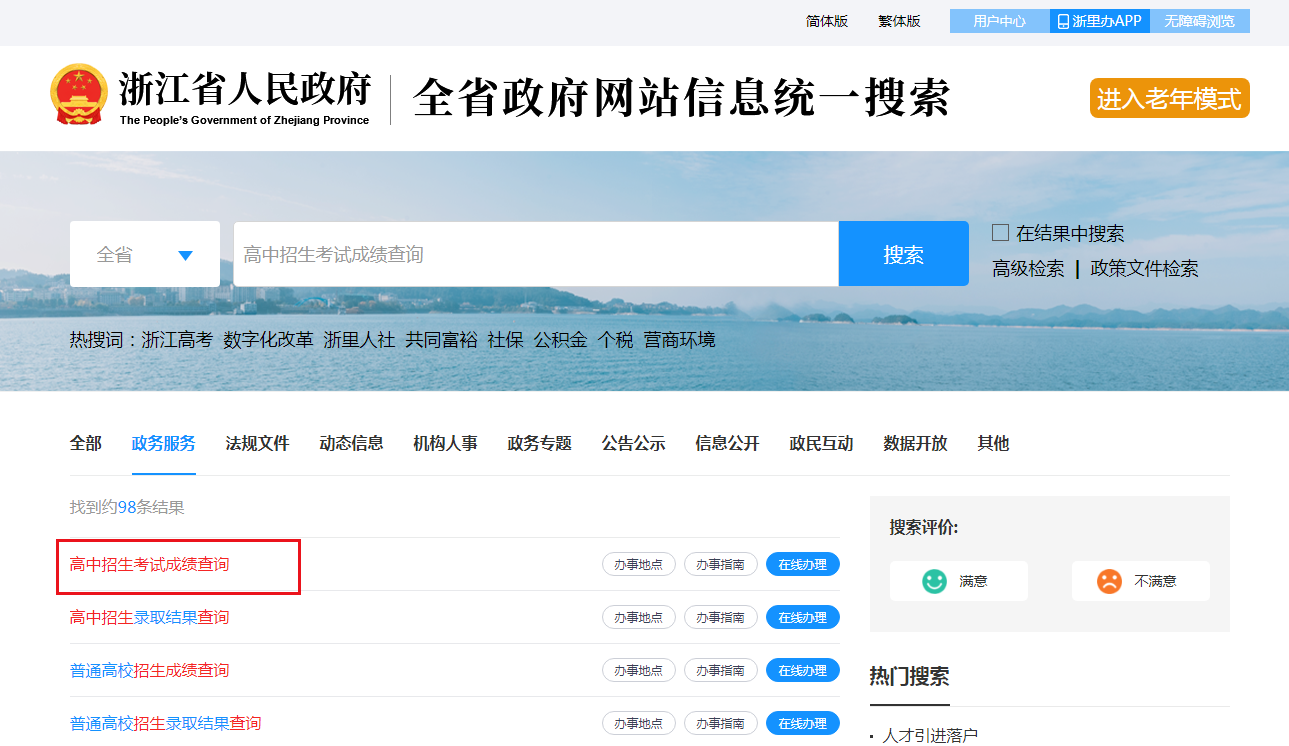Click the blue 搜索 button
This screenshot has height=746, width=1289.
[x=903, y=254]
